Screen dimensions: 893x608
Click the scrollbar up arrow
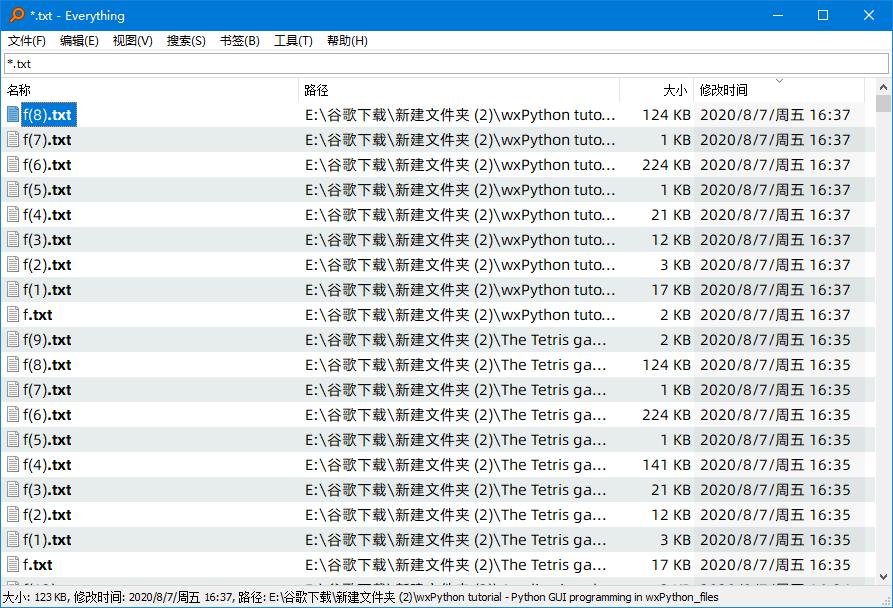click(x=884, y=88)
